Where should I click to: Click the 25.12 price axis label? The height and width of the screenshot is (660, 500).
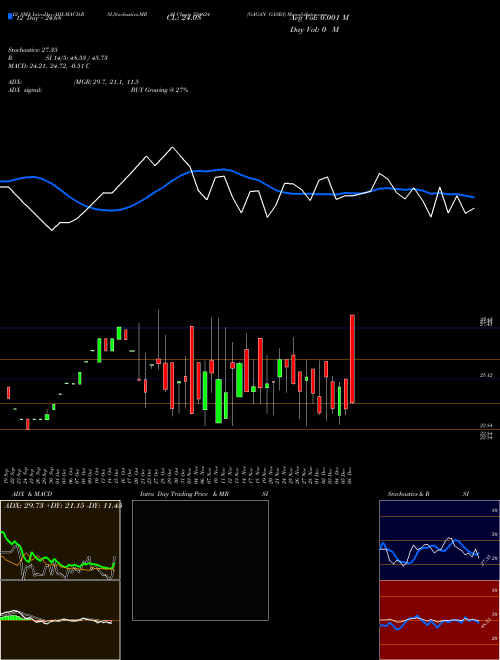click(x=486, y=375)
